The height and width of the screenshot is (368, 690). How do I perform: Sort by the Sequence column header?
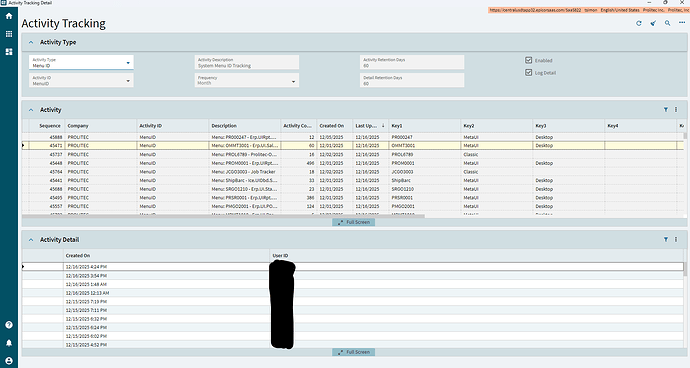[x=47, y=125]
